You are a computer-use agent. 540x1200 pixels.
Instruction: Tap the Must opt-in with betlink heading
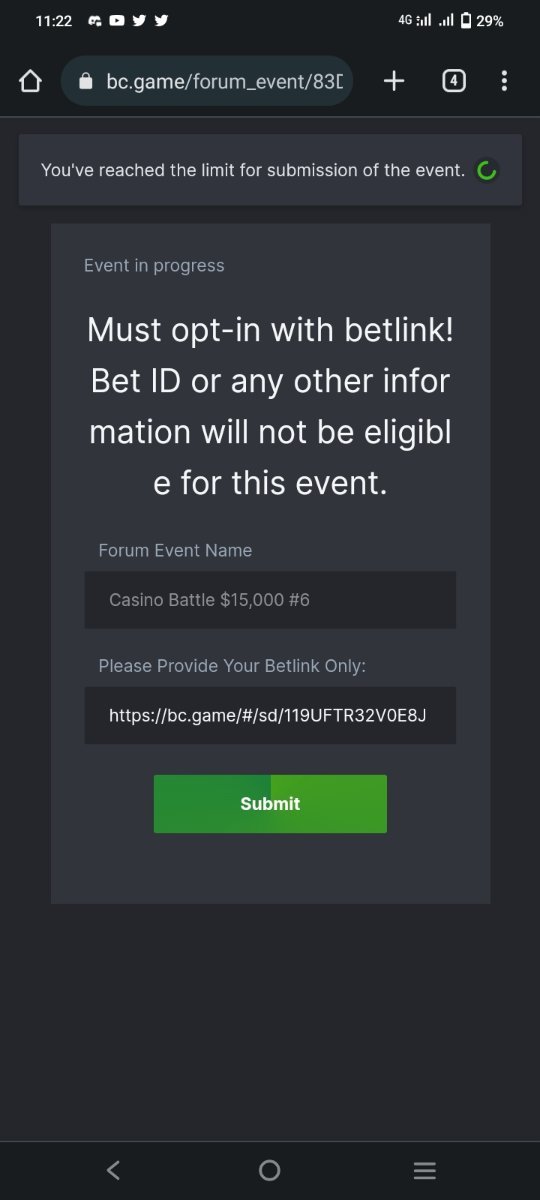pos(270,406)
